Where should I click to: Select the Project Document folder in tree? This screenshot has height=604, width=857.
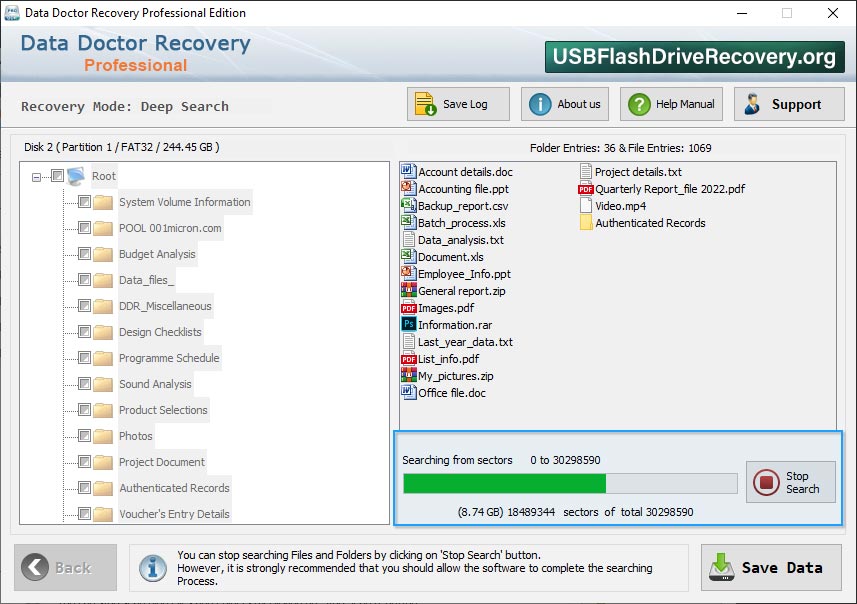tap(162, 462)
